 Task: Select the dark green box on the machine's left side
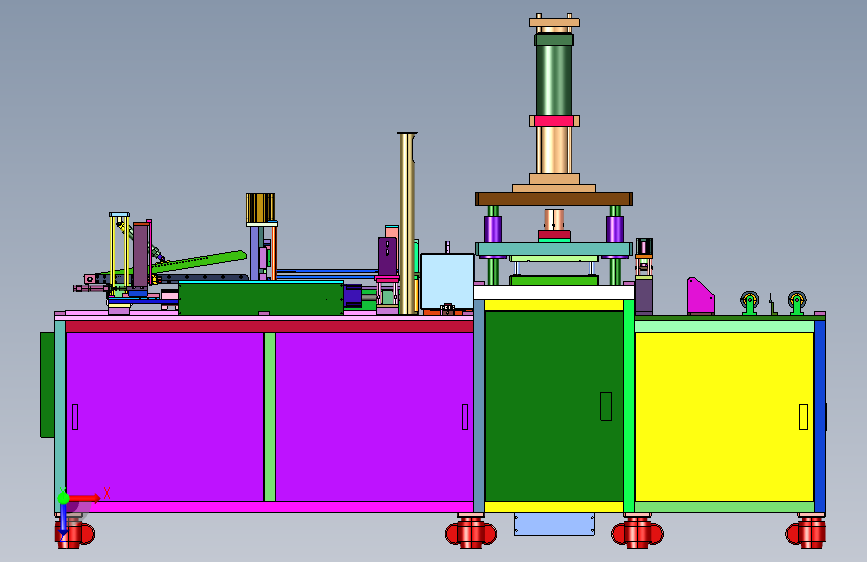[x=47, y=385]
